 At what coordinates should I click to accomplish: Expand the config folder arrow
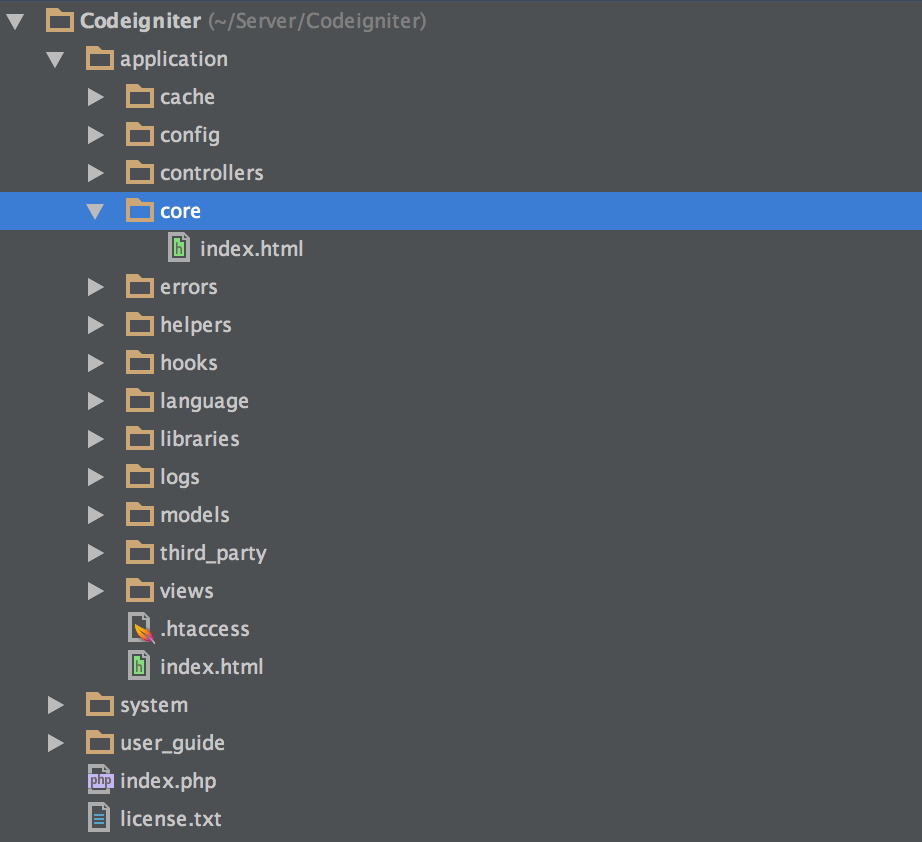pyautogui.click(x=96, y=135)
